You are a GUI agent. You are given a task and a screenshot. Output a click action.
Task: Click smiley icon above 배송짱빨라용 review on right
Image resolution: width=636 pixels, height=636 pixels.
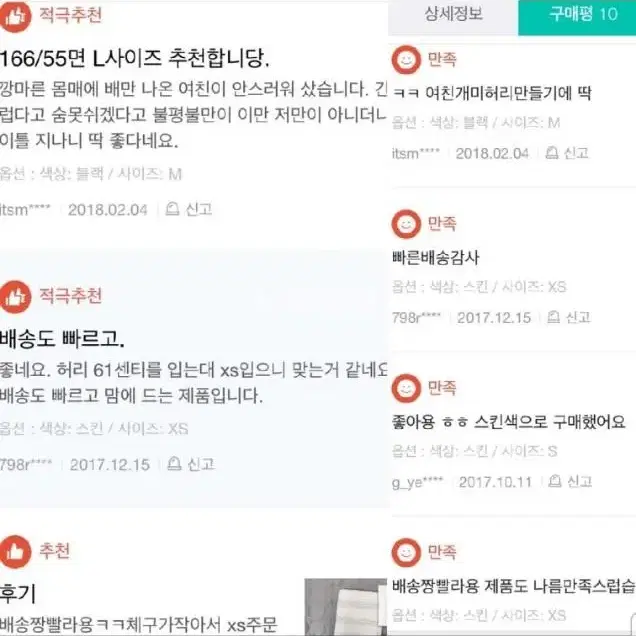coord(406,552)
